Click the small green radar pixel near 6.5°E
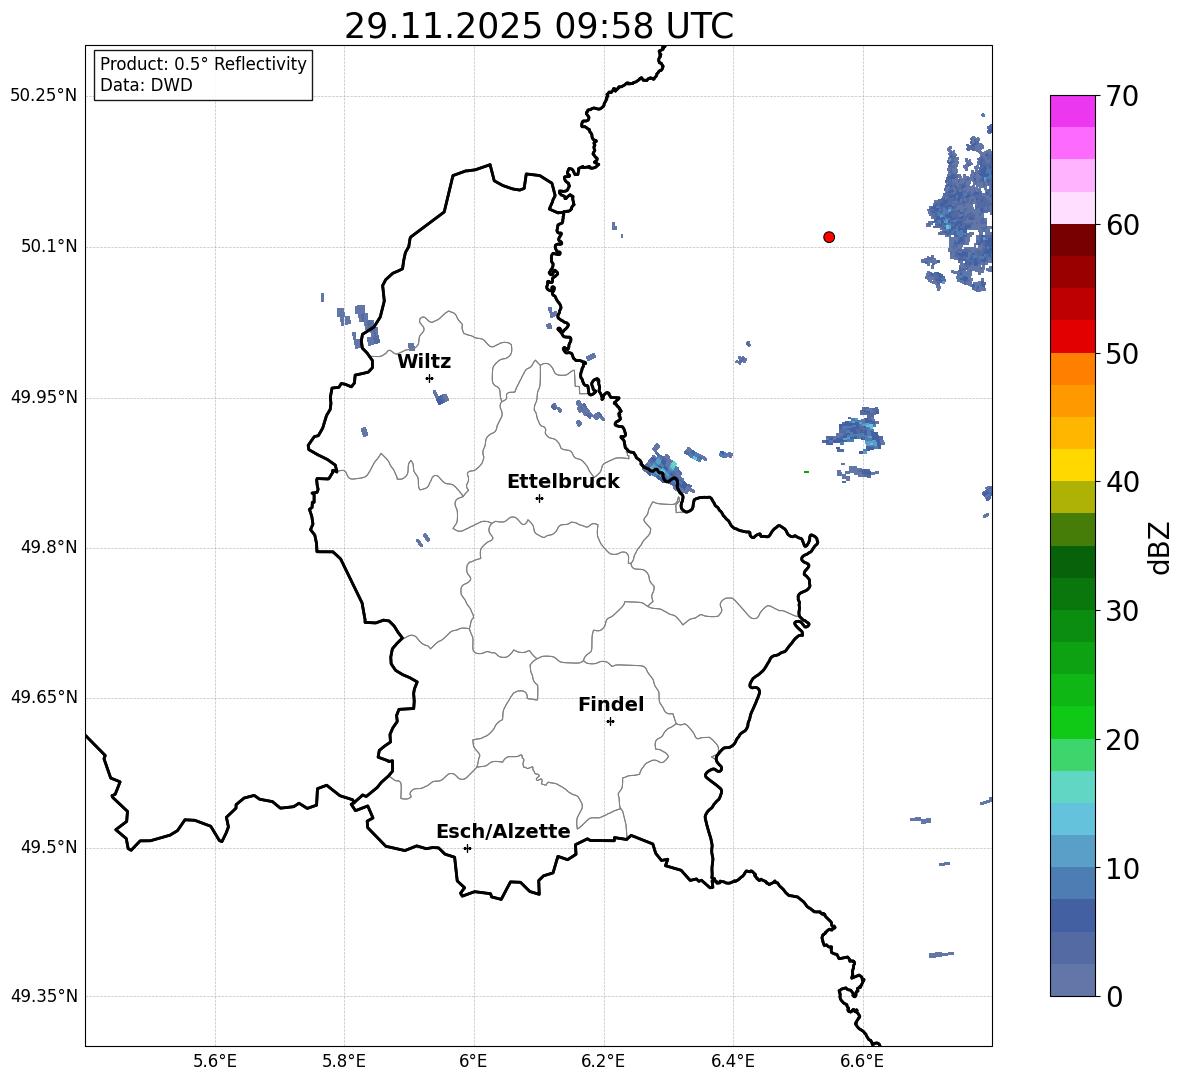Screen dimensions: 1184x1081 coord(806,472)
